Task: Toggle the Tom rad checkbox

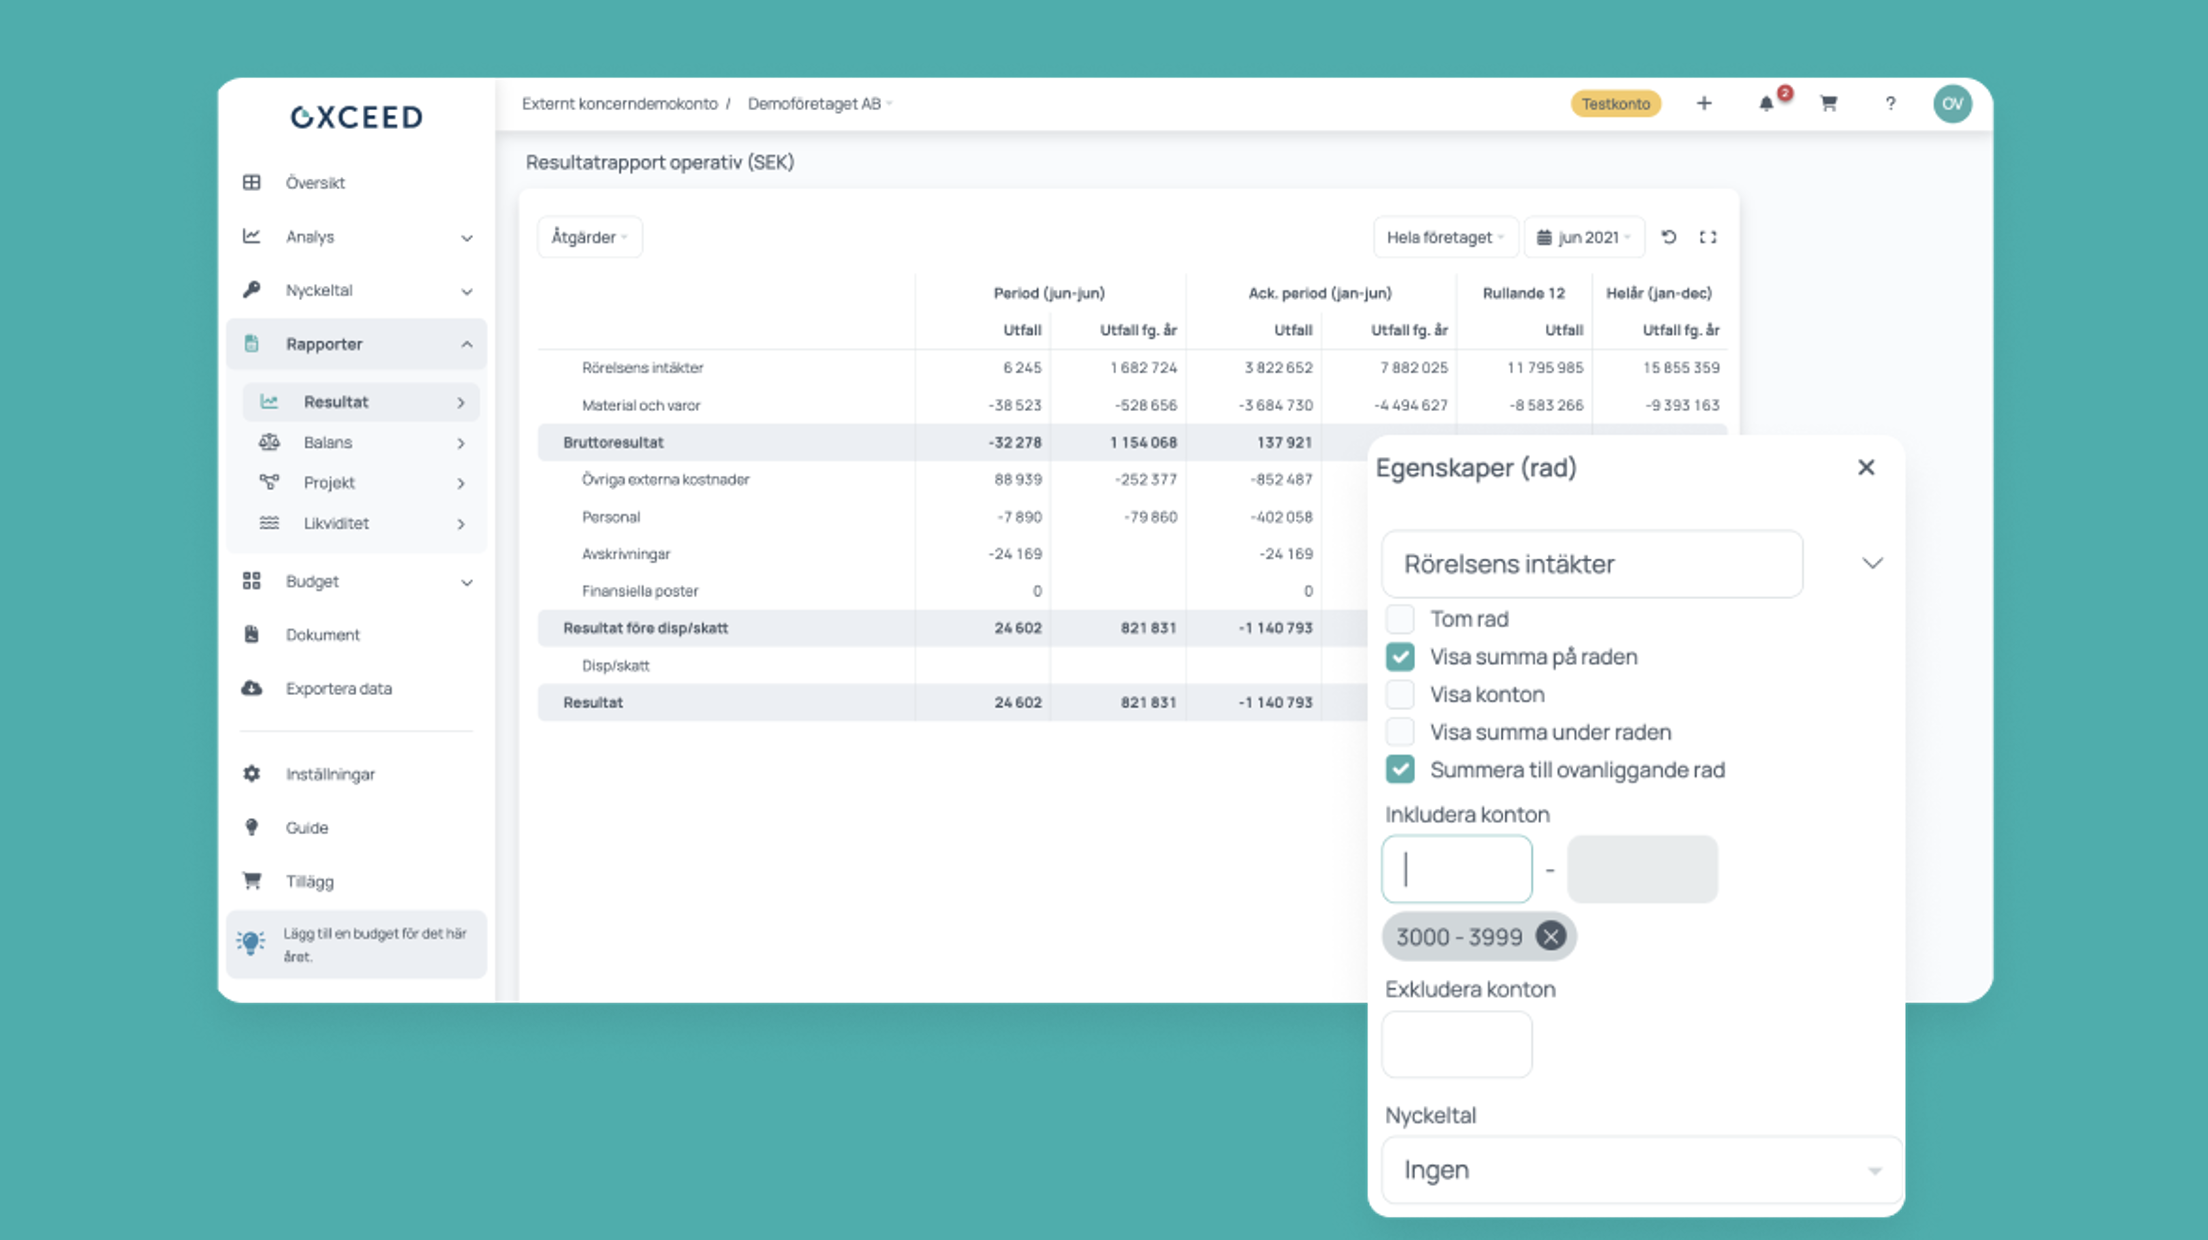Action: pyautogui.click(x=1400, y=619)
